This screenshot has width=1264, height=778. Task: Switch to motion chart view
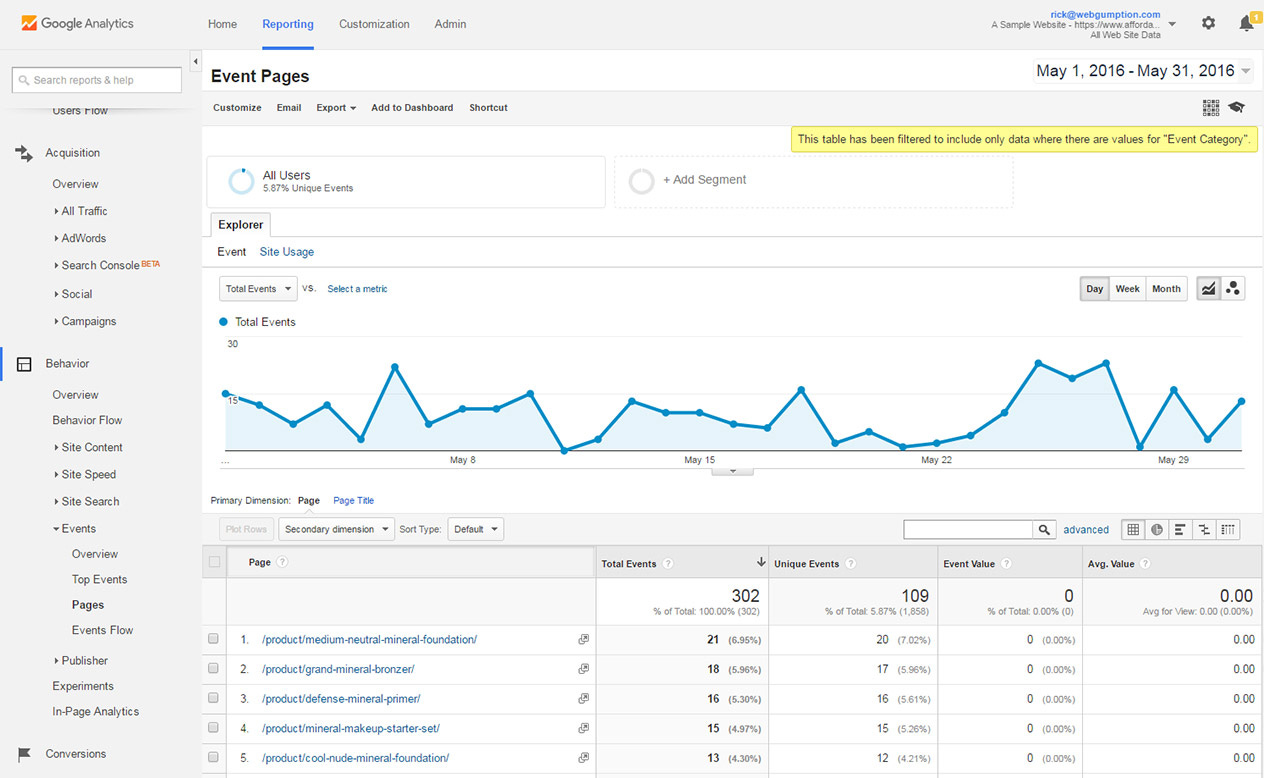click(1233, 289)
